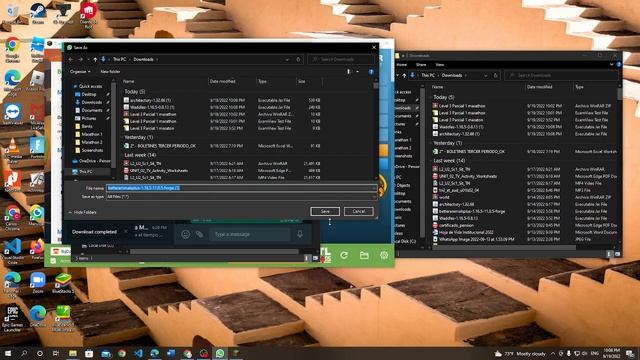Image resolution: width=640 pixels, height=360 pixels.
Task: Select BOLETINES TERCER PERIODO_OK in Save As list
Action: click(163, 146)
